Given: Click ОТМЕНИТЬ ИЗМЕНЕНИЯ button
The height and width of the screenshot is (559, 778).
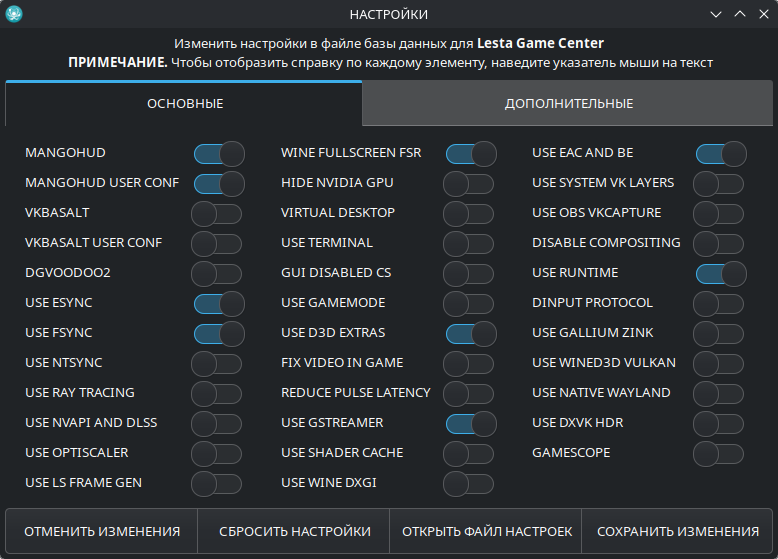Looking at the screenshot, I should pyautogui.click(x=102, y=531).
